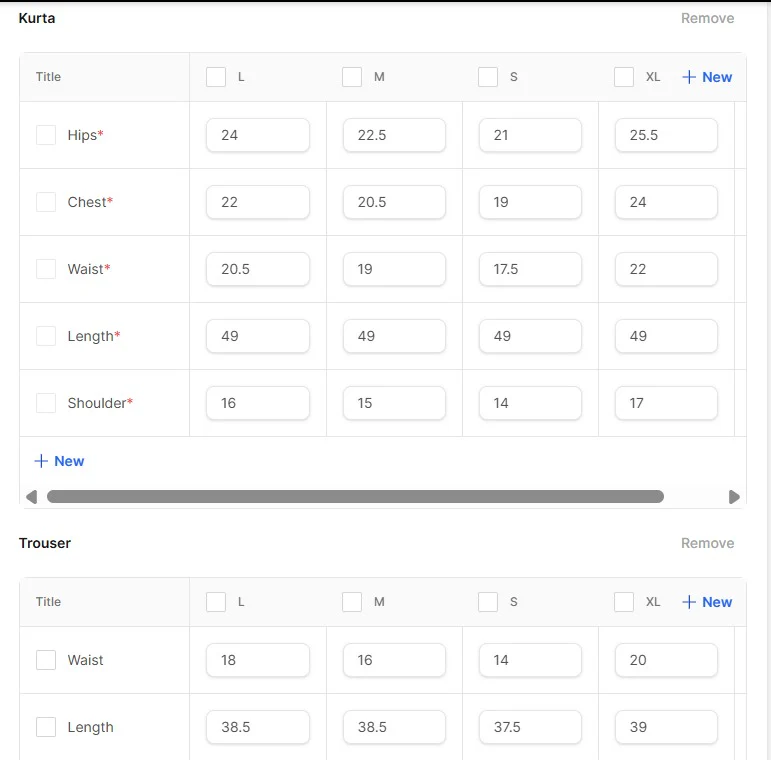Remove the Trouser size chart
The width and height of the screenshot is (771, 760).
(707, 543)
